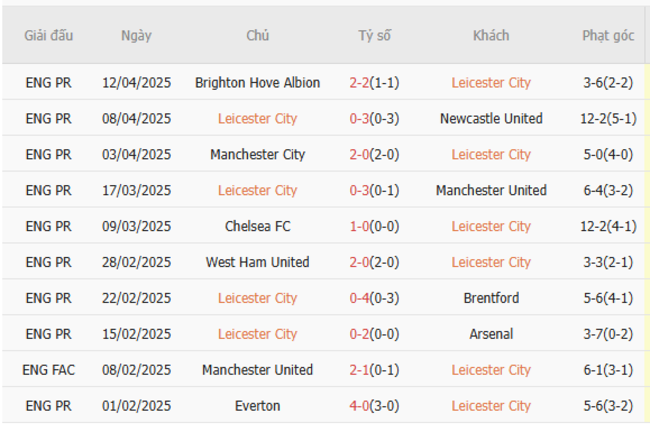Open the Newcastle United team link
Viewport: 650px width, 432px height.
pyautogui.click(x=491, y=119)
